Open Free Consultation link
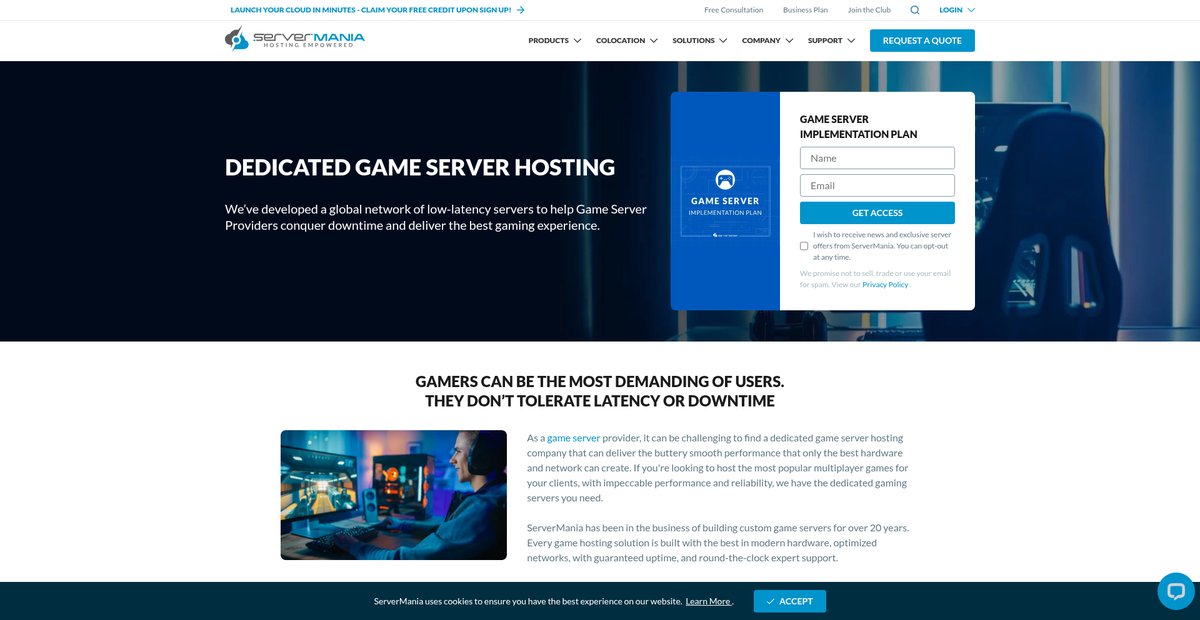The height and width of the screenshot is (620, 1200). click(734, 10)
